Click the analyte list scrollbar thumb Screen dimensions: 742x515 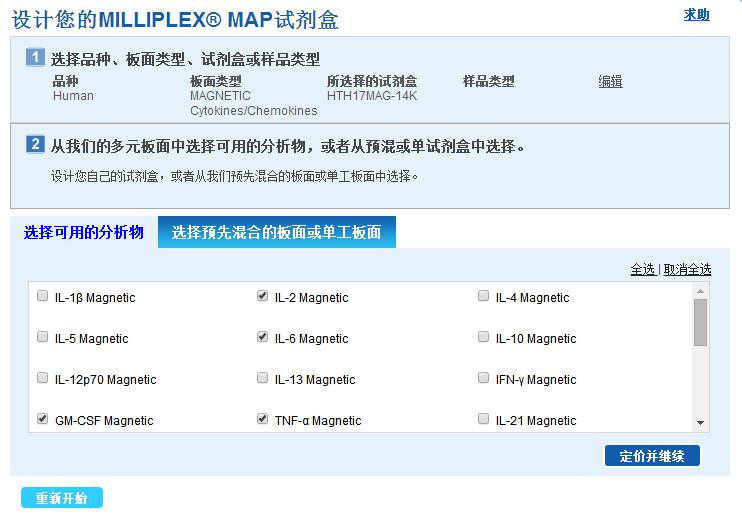[x=700, y=322]
